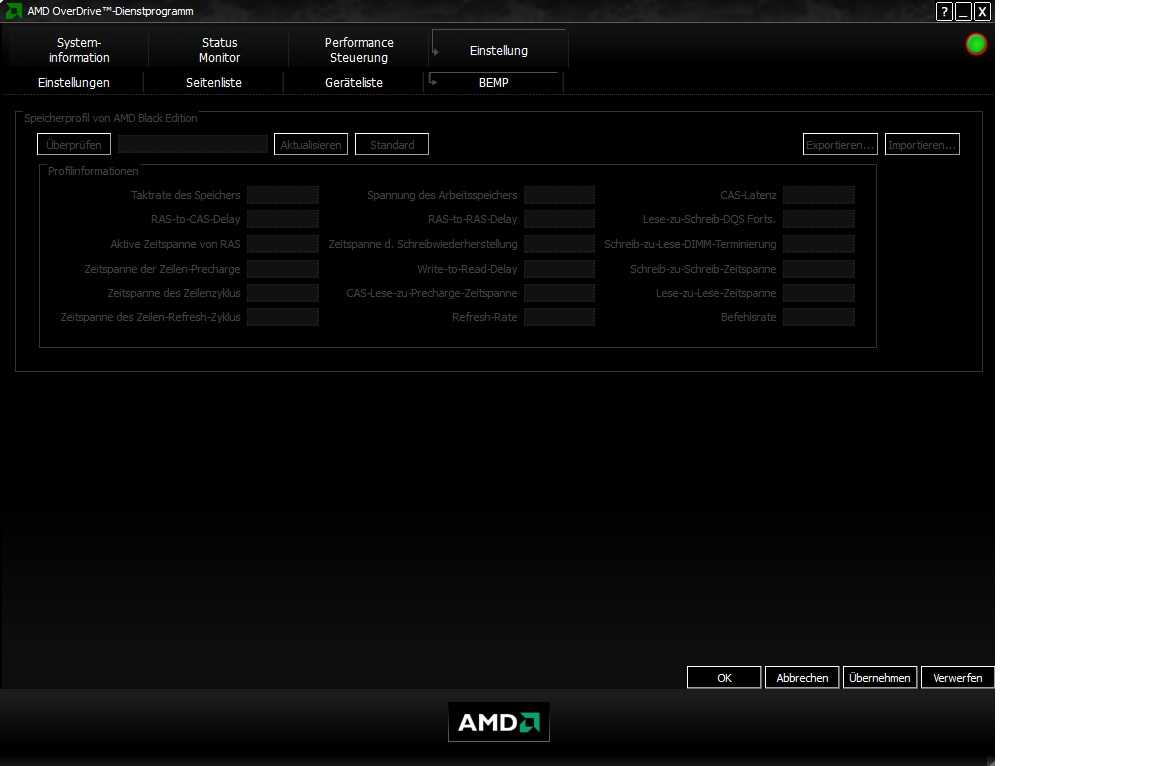1152x766 pixels.
Task: Click the CAS-Lese-zu-Precharge-Zeitspanne field
Action: pos(559,293)
